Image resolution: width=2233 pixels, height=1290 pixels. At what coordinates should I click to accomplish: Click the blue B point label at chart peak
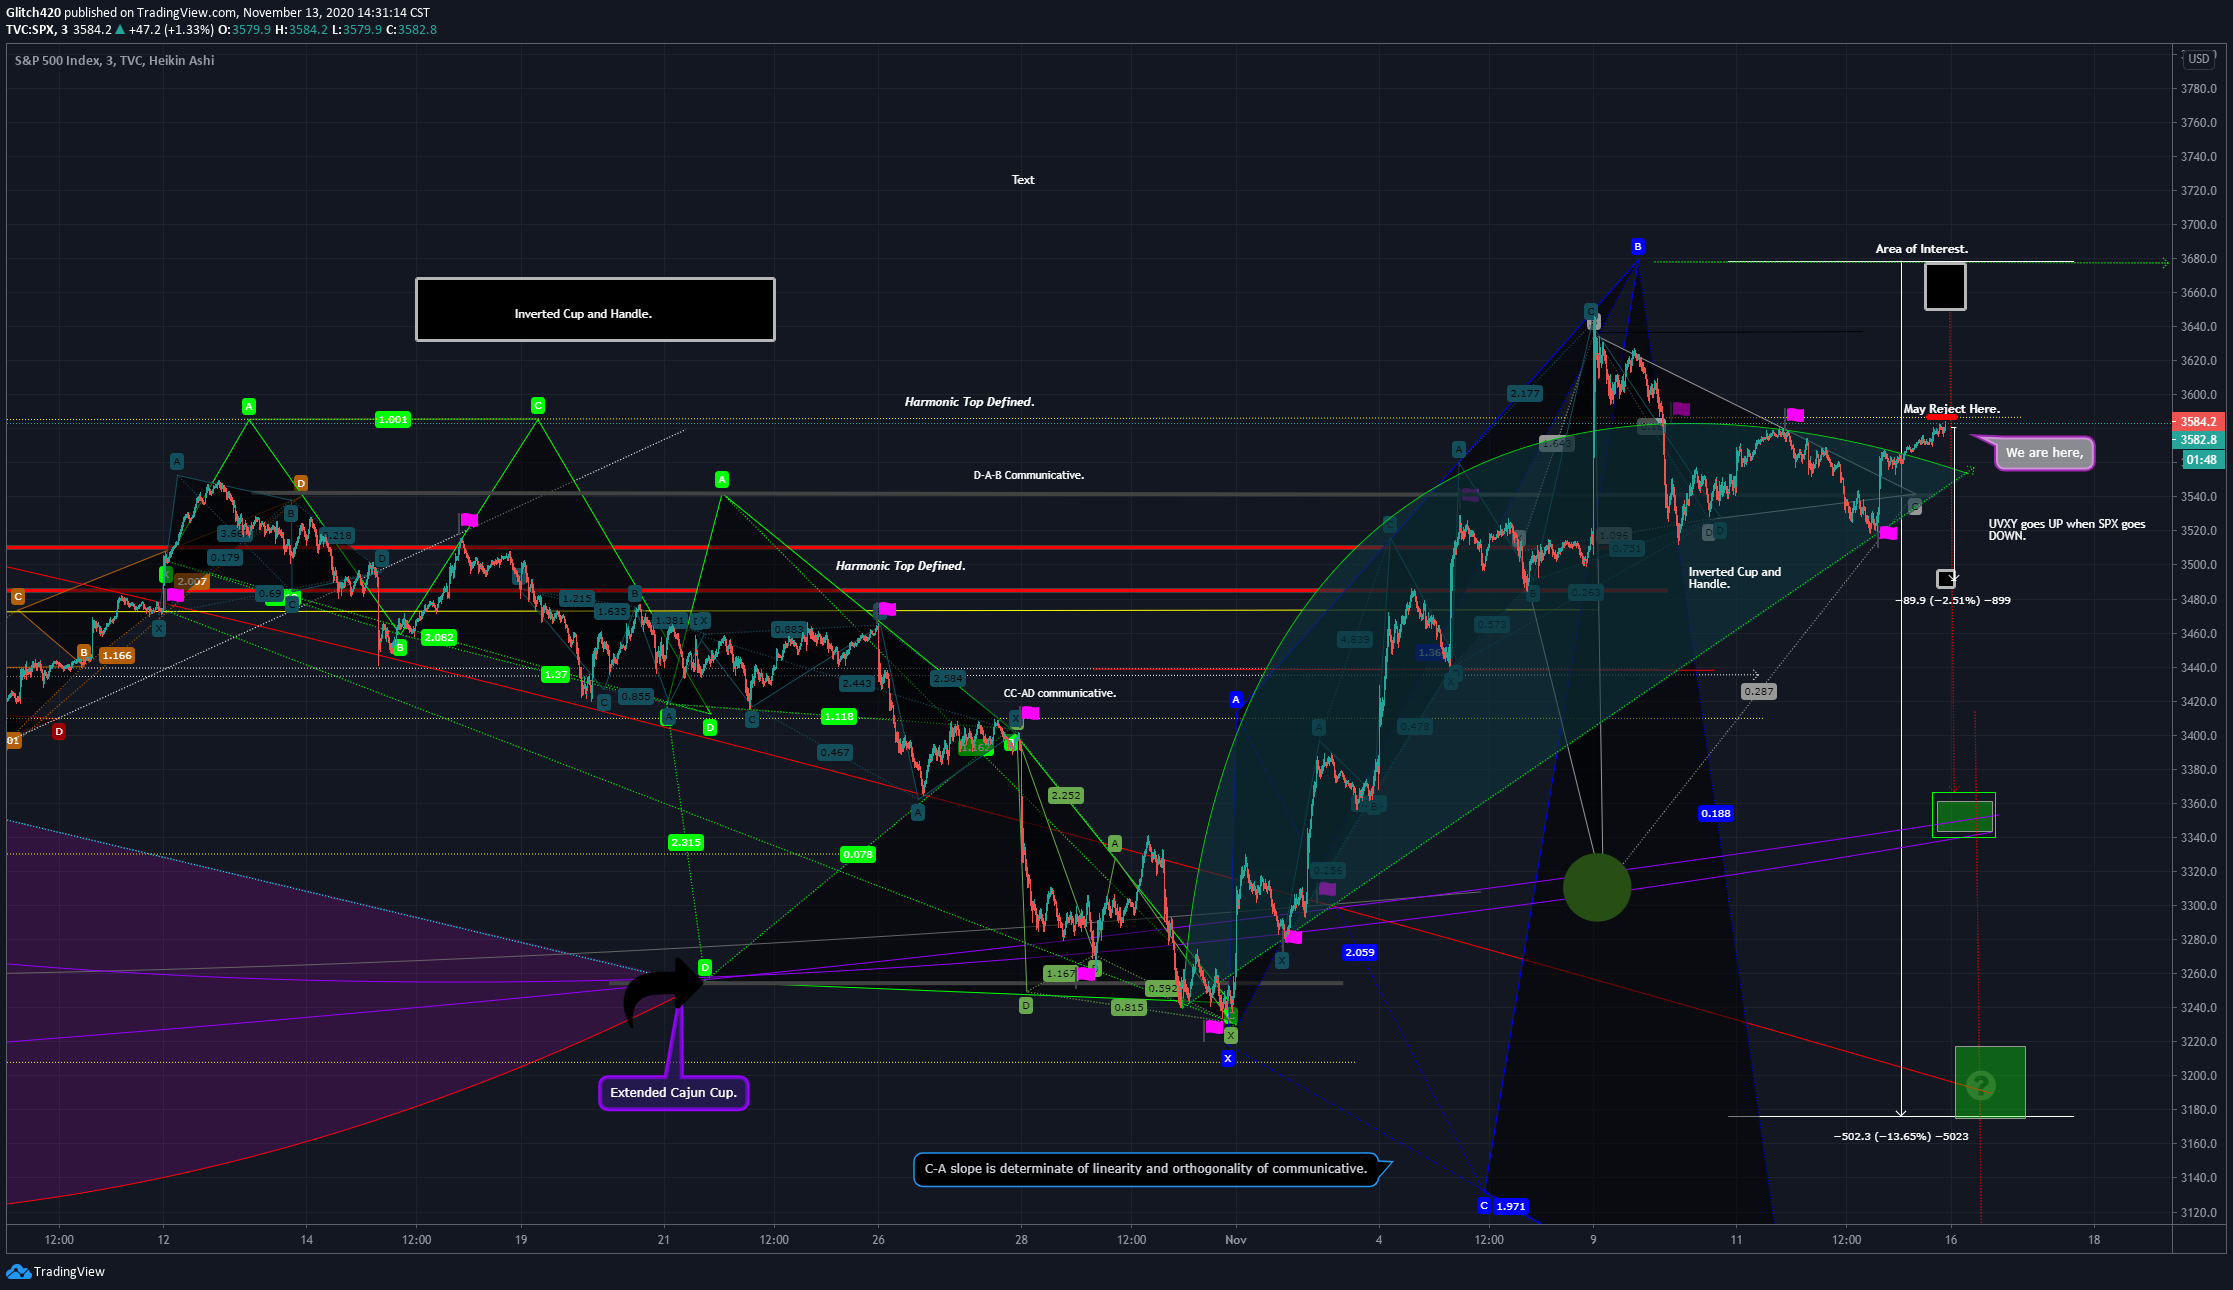[x=1637, y=246]
